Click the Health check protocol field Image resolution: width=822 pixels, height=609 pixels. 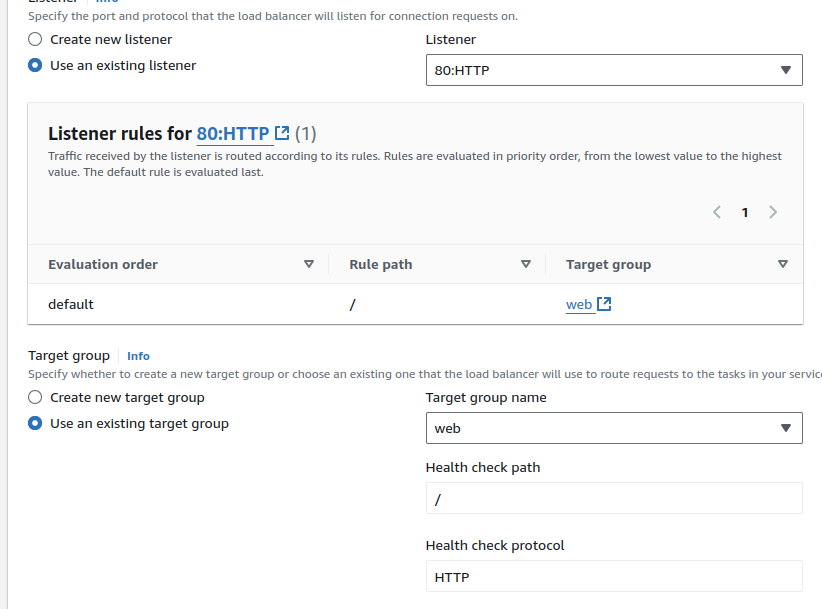[614, 576]
